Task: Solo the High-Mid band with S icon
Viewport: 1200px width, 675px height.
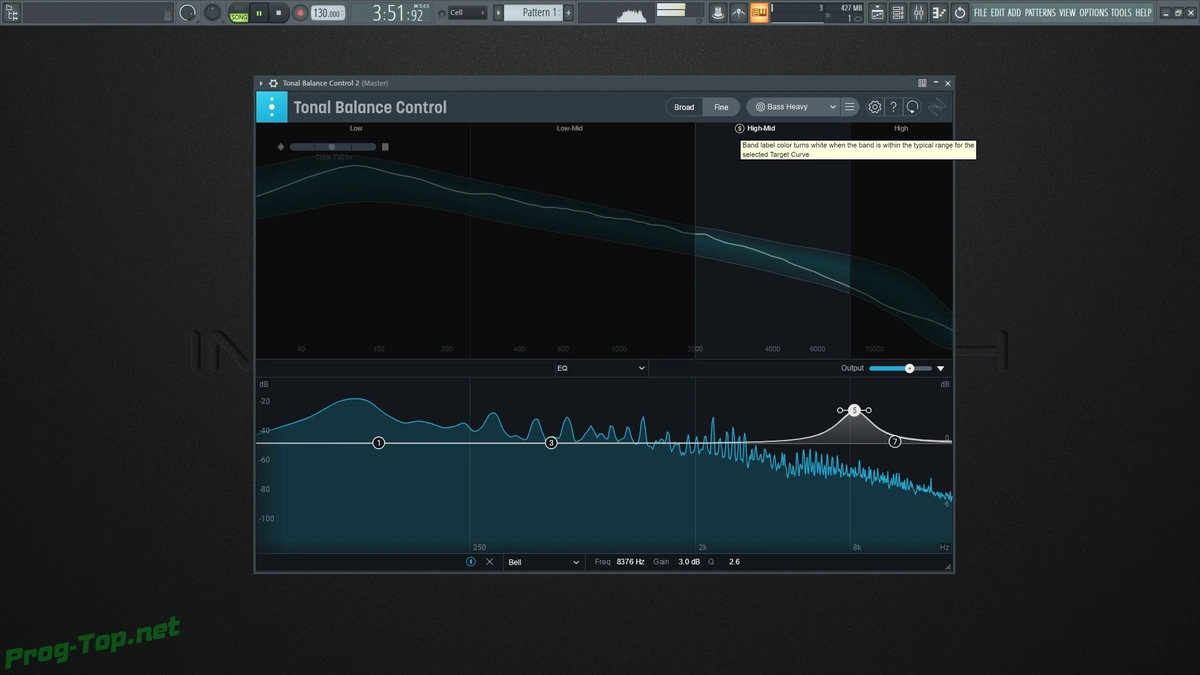Action: pyautogui.click(x=740, y=128)
